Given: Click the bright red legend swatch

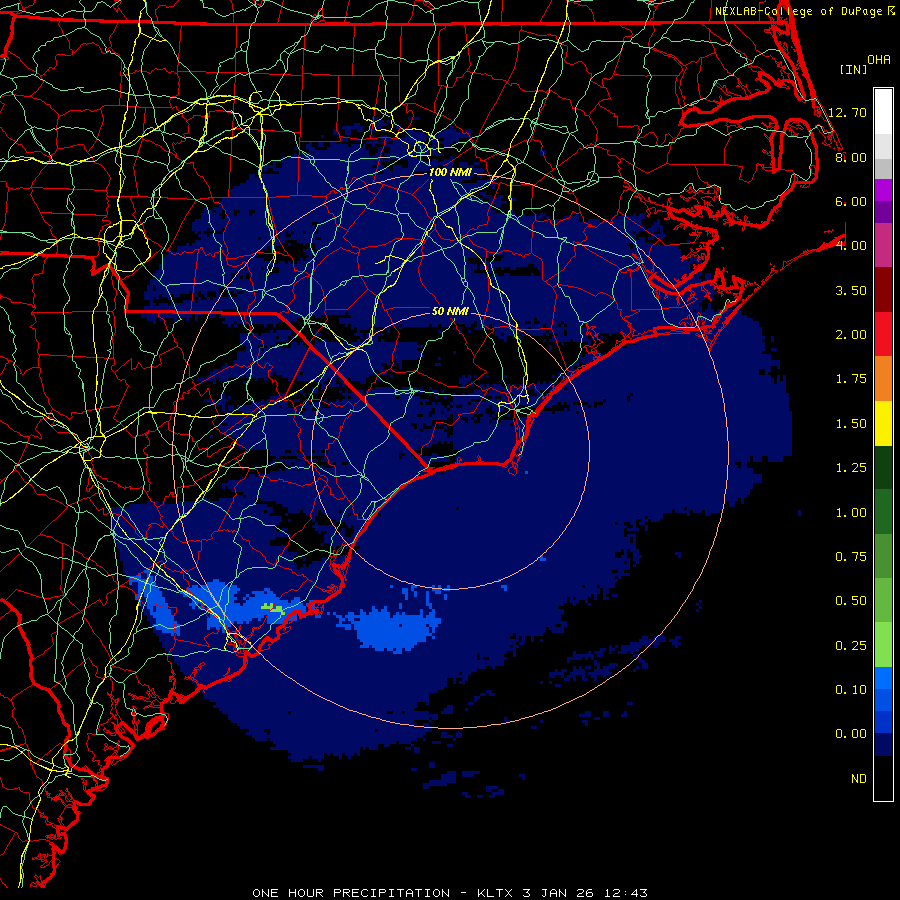Looking at the screenshot, I should 883,334.
